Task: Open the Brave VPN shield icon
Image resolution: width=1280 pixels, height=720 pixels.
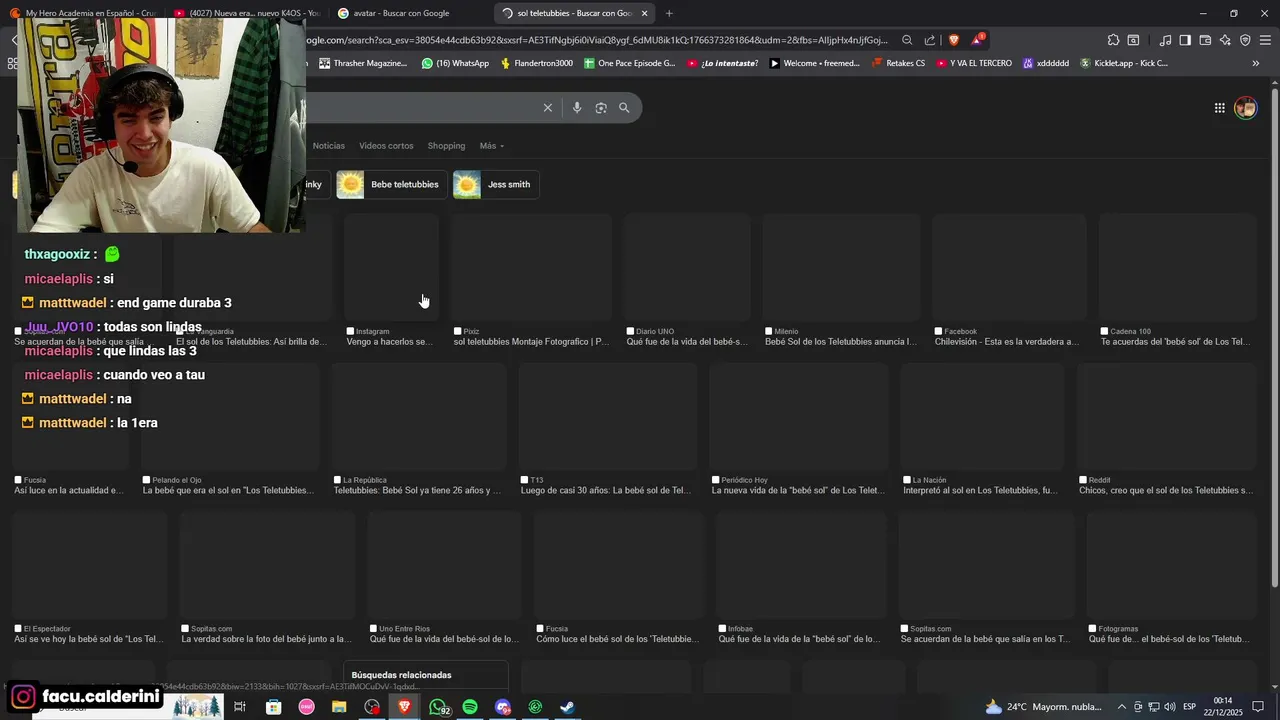Action: pyautogui.click(x=1245, y=40)
